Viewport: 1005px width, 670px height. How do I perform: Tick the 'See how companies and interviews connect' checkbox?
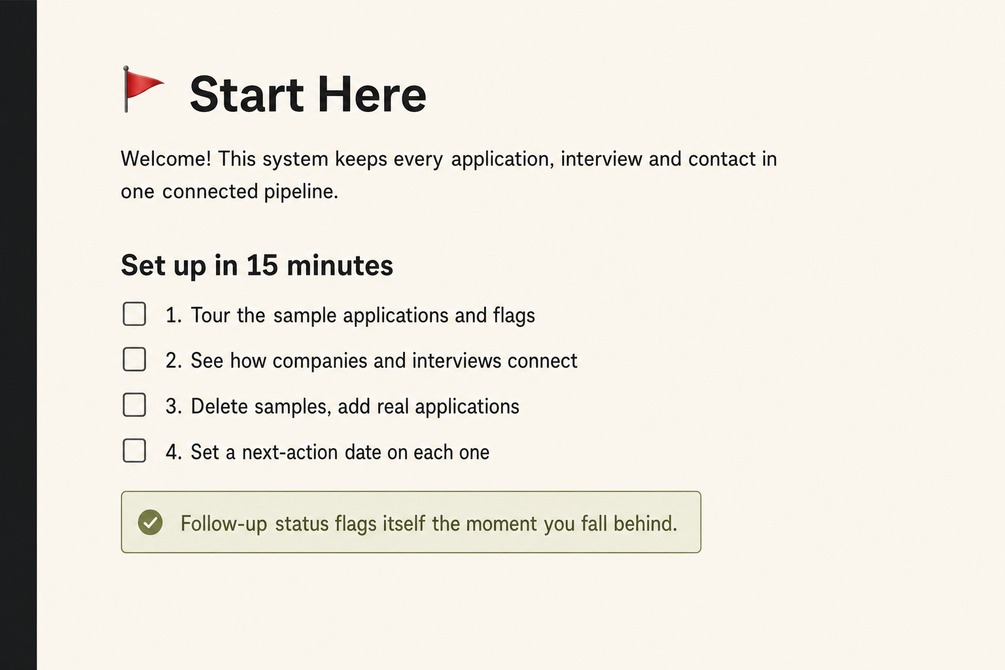[134, 360]
